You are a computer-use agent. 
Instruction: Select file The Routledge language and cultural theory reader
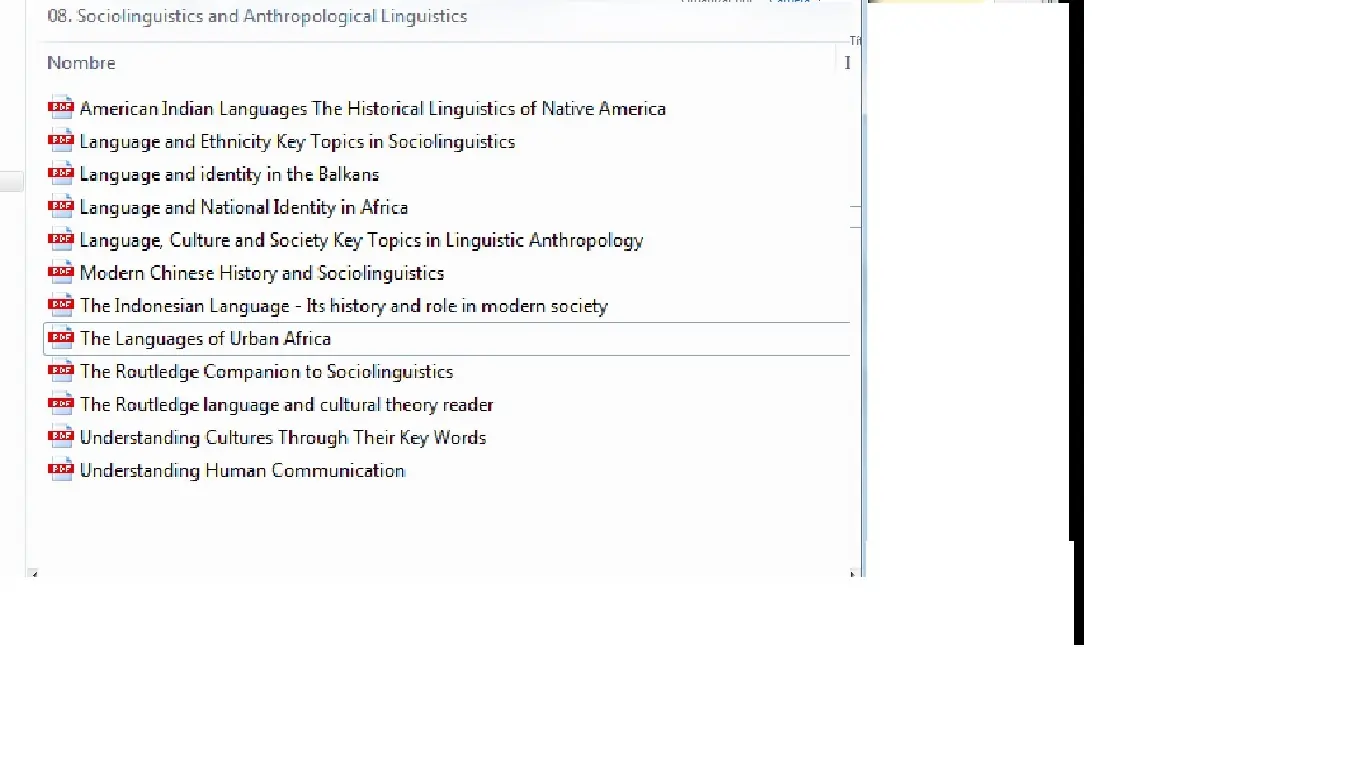(286, 405)
